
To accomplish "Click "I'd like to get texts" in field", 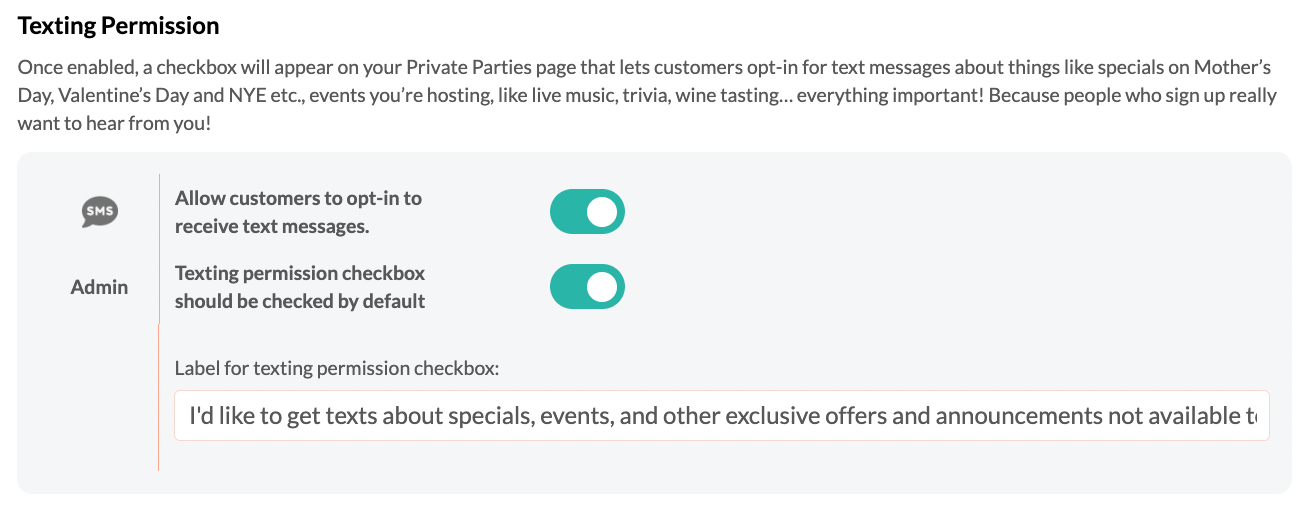I will [x=286, y=415].
